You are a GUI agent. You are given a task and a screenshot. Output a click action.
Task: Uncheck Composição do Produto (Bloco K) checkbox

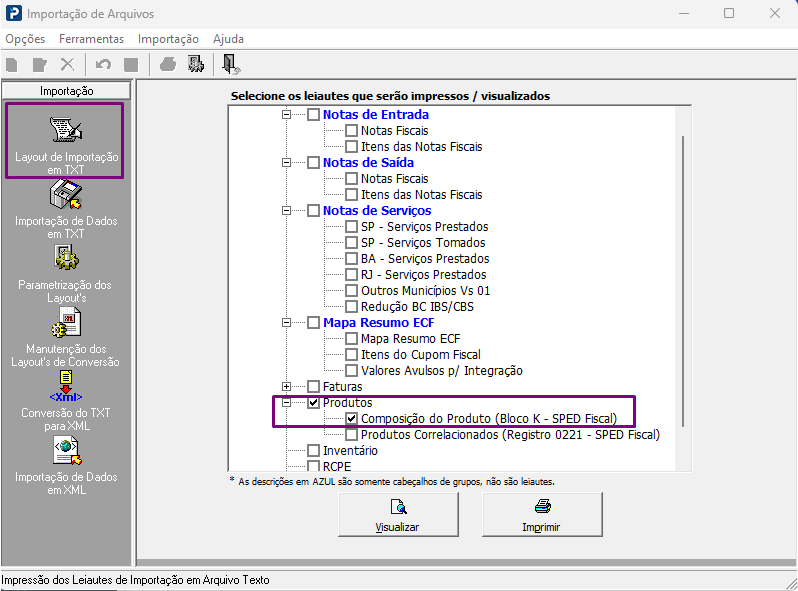tap(351, 418)
